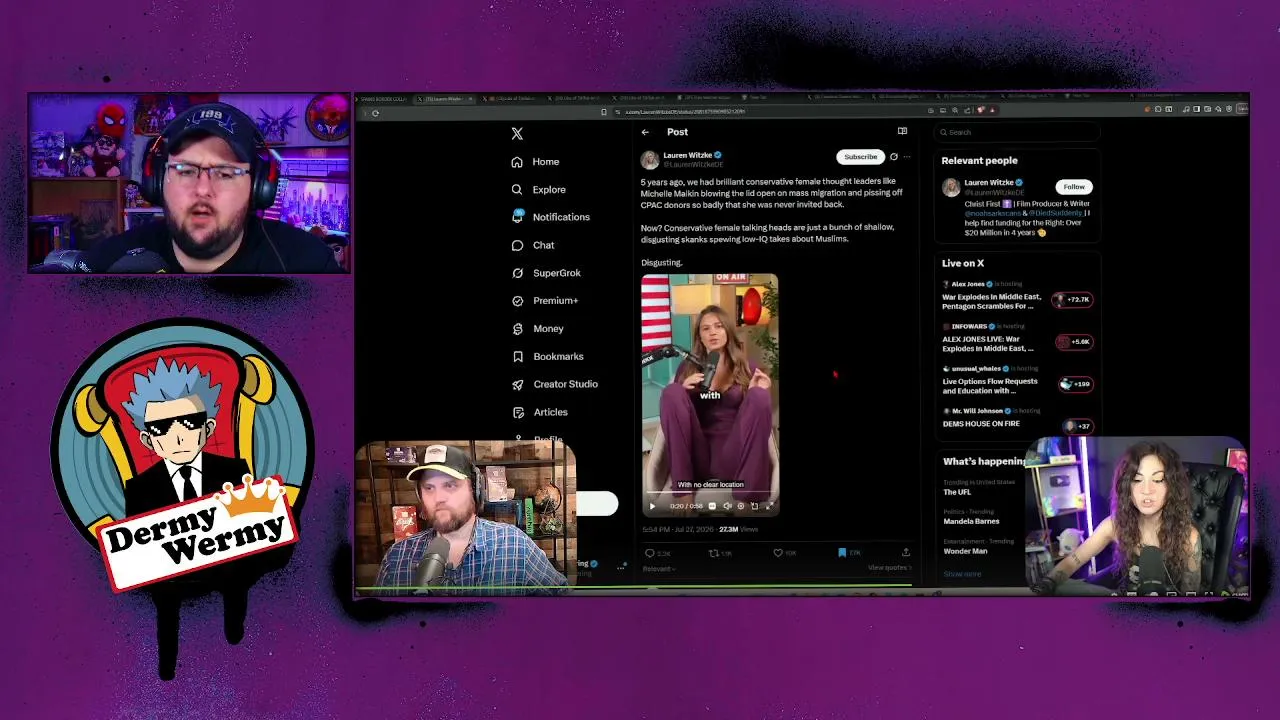Toggle captions on the video
Image resolution: width=1280 pixels, height=720 pixels.
click(712, 506)
